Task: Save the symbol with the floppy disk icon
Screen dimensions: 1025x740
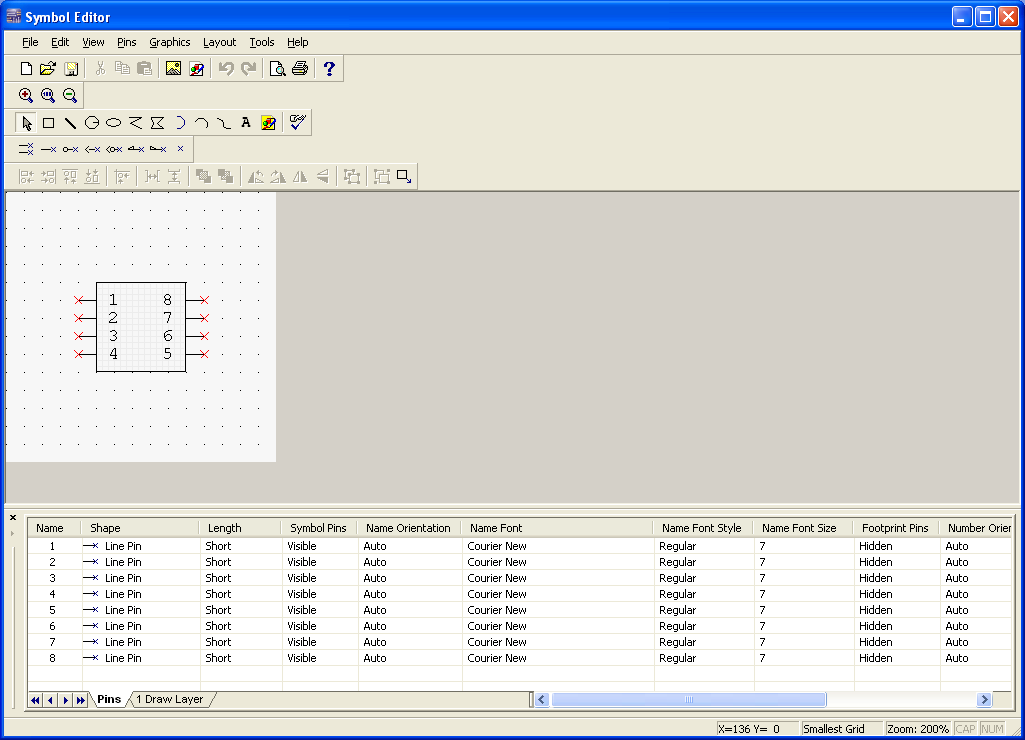Action: click(x=71, y=69)
